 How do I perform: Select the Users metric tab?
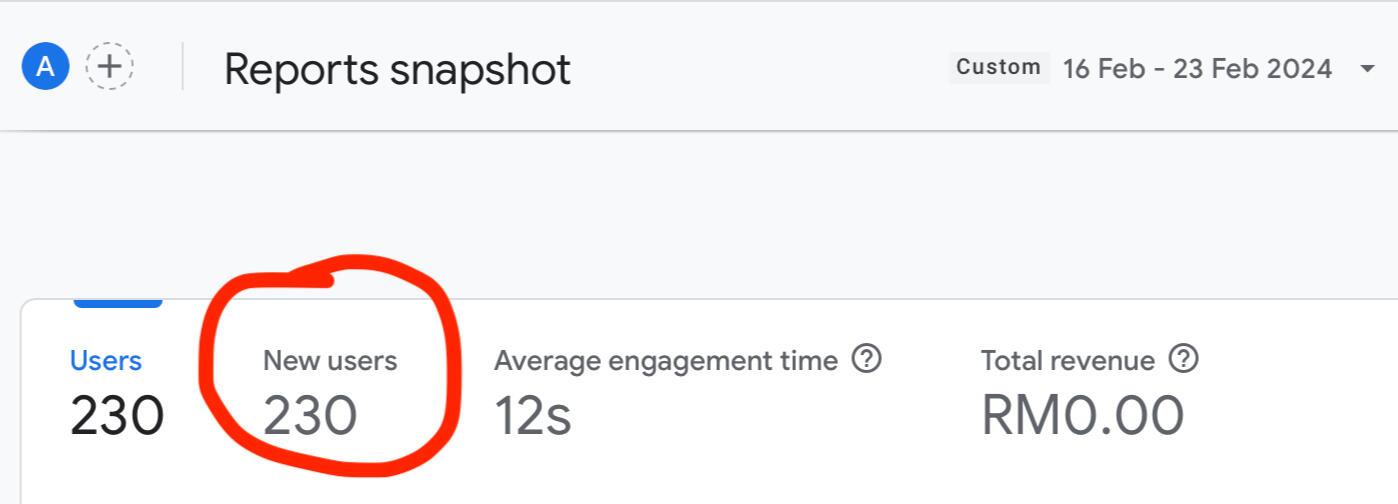pyautogui.click(x=106, y=361)
